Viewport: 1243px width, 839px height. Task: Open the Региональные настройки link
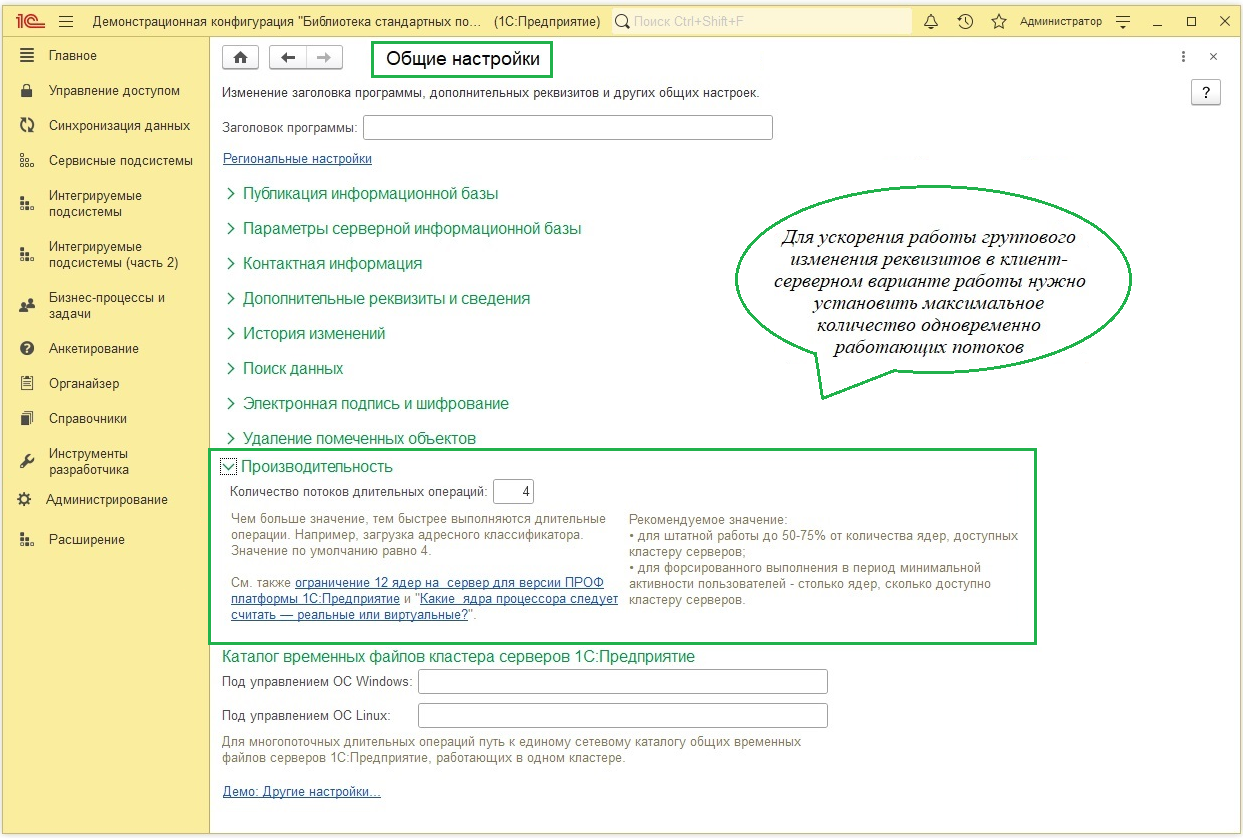click(297, 159)
